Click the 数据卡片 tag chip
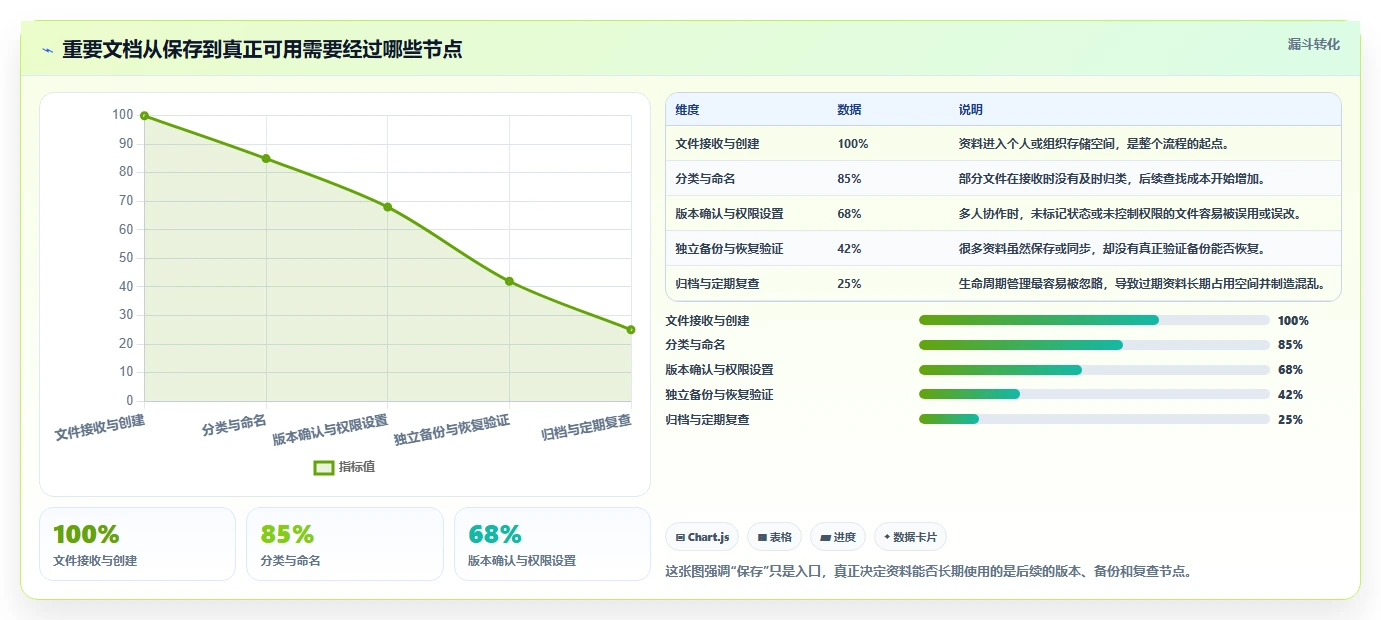 pyautogui.click(x=910, y=537)
